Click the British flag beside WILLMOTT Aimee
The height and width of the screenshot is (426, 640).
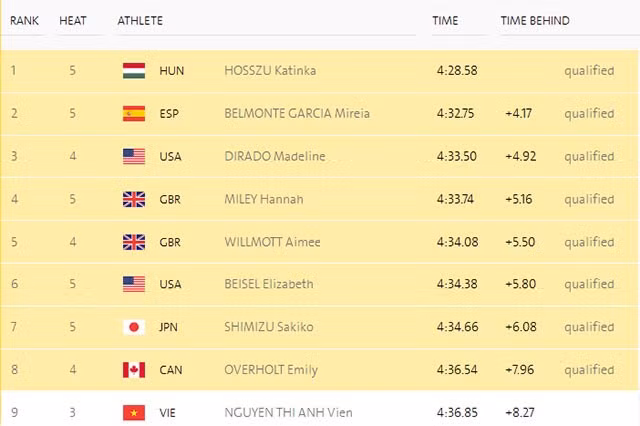pos(134,242)
